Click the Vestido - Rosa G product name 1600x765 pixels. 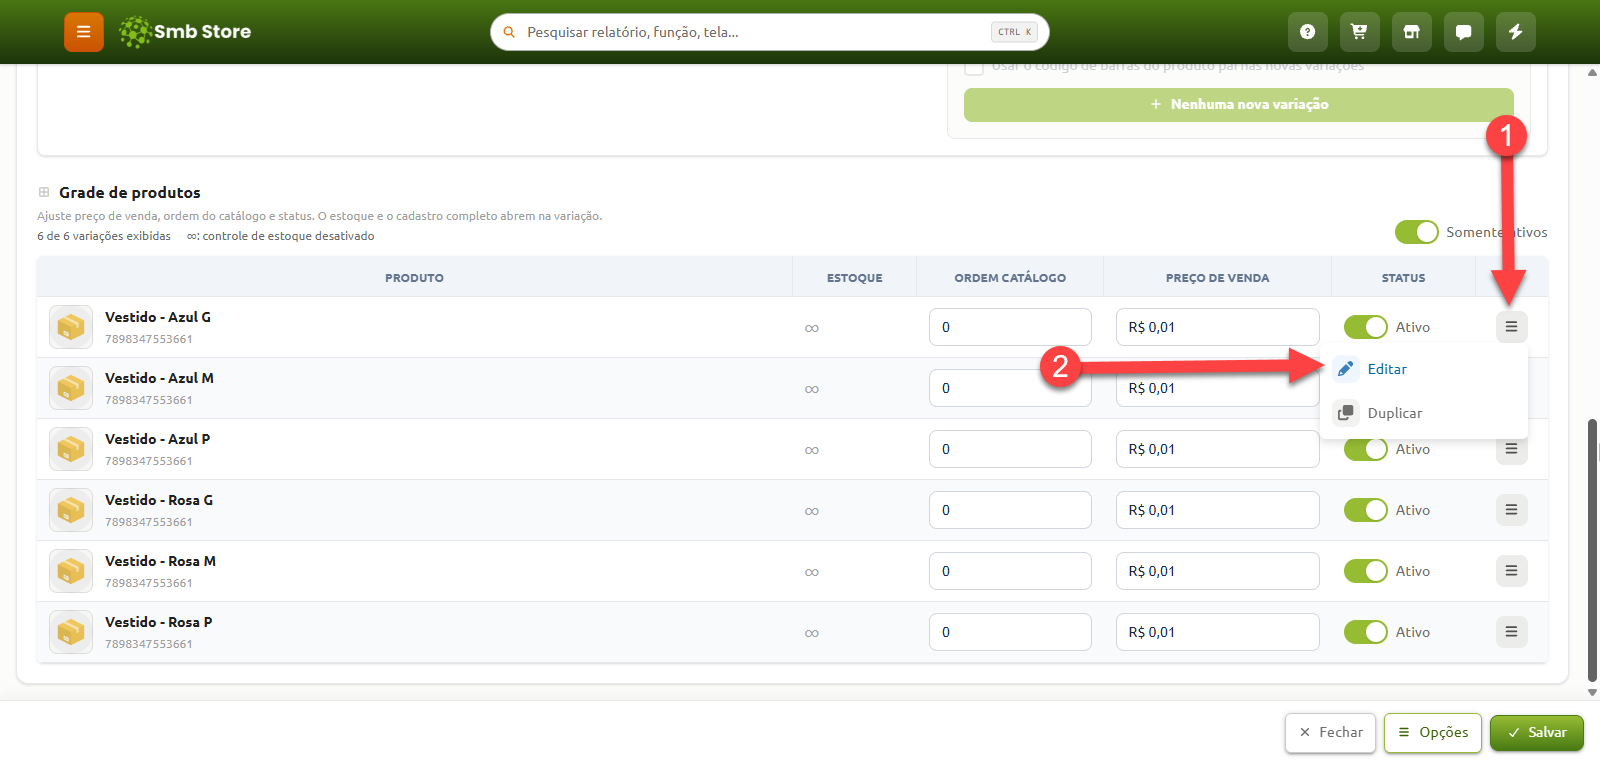click(159, 500)
